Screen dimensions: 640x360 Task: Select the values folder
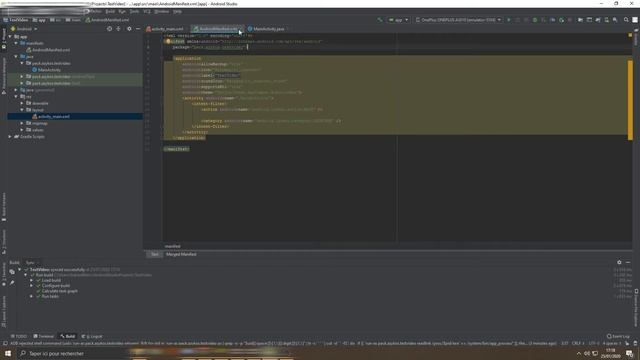click(x=35, y=130)
